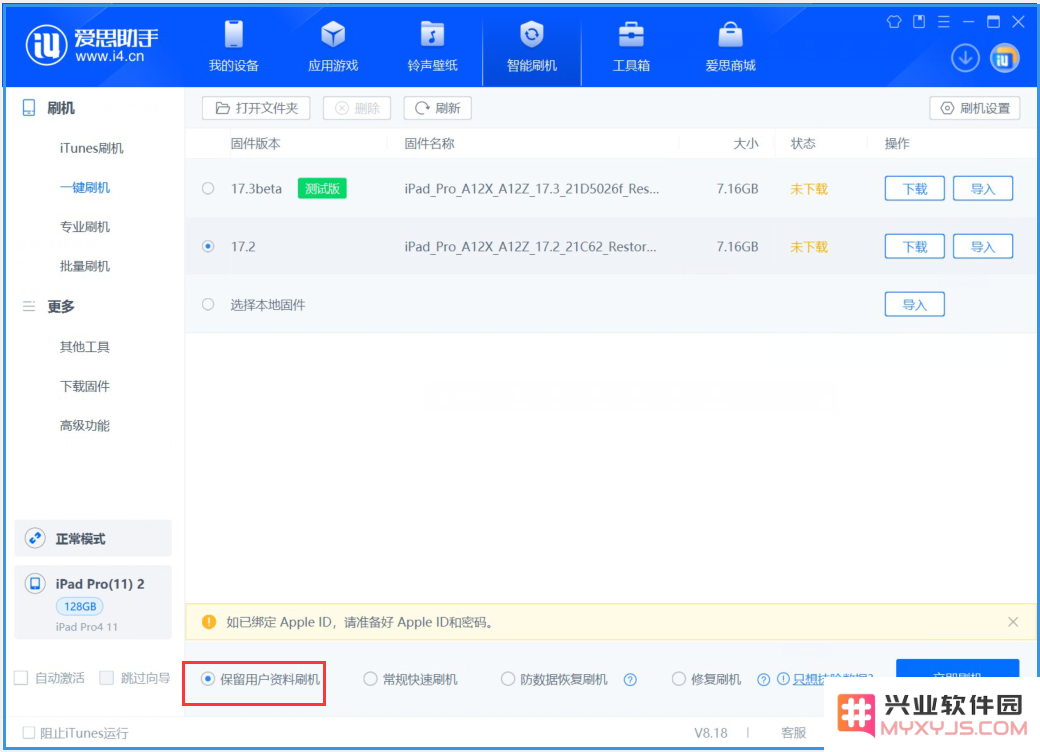Click the 正常模式 mode indicator
Screen dimensions: 1040x752
[x=93, y=538]
